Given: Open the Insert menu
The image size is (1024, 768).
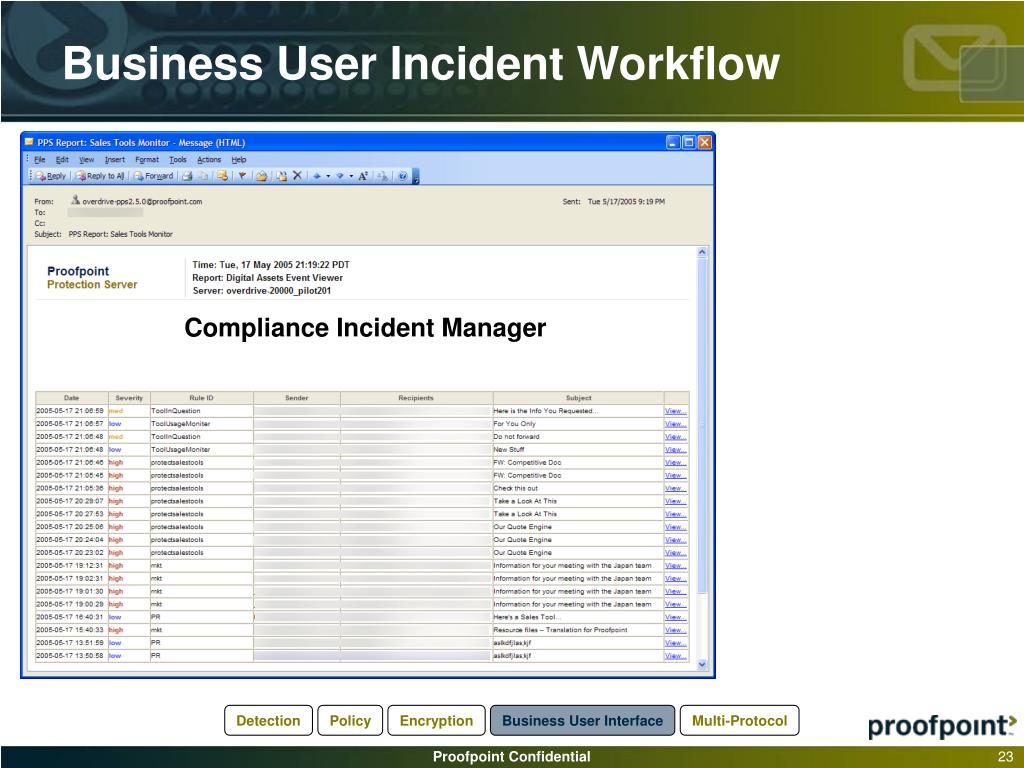Looking at the screenshot, I should 115,159.
